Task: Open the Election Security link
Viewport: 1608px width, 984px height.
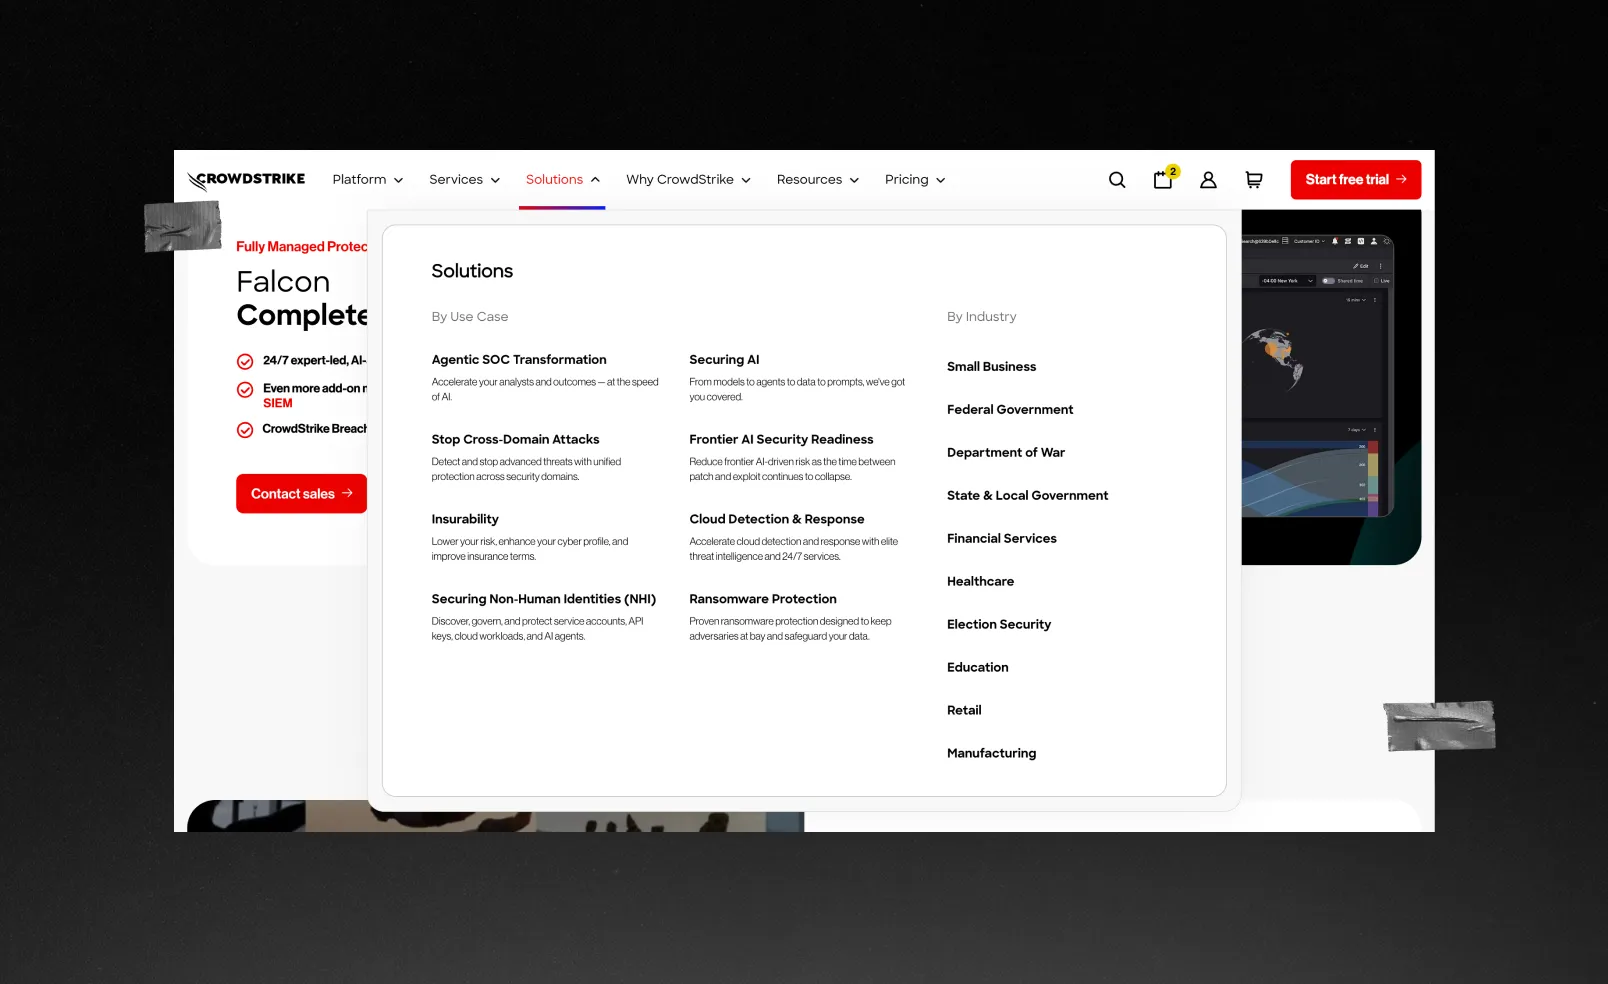Action: 999,625
